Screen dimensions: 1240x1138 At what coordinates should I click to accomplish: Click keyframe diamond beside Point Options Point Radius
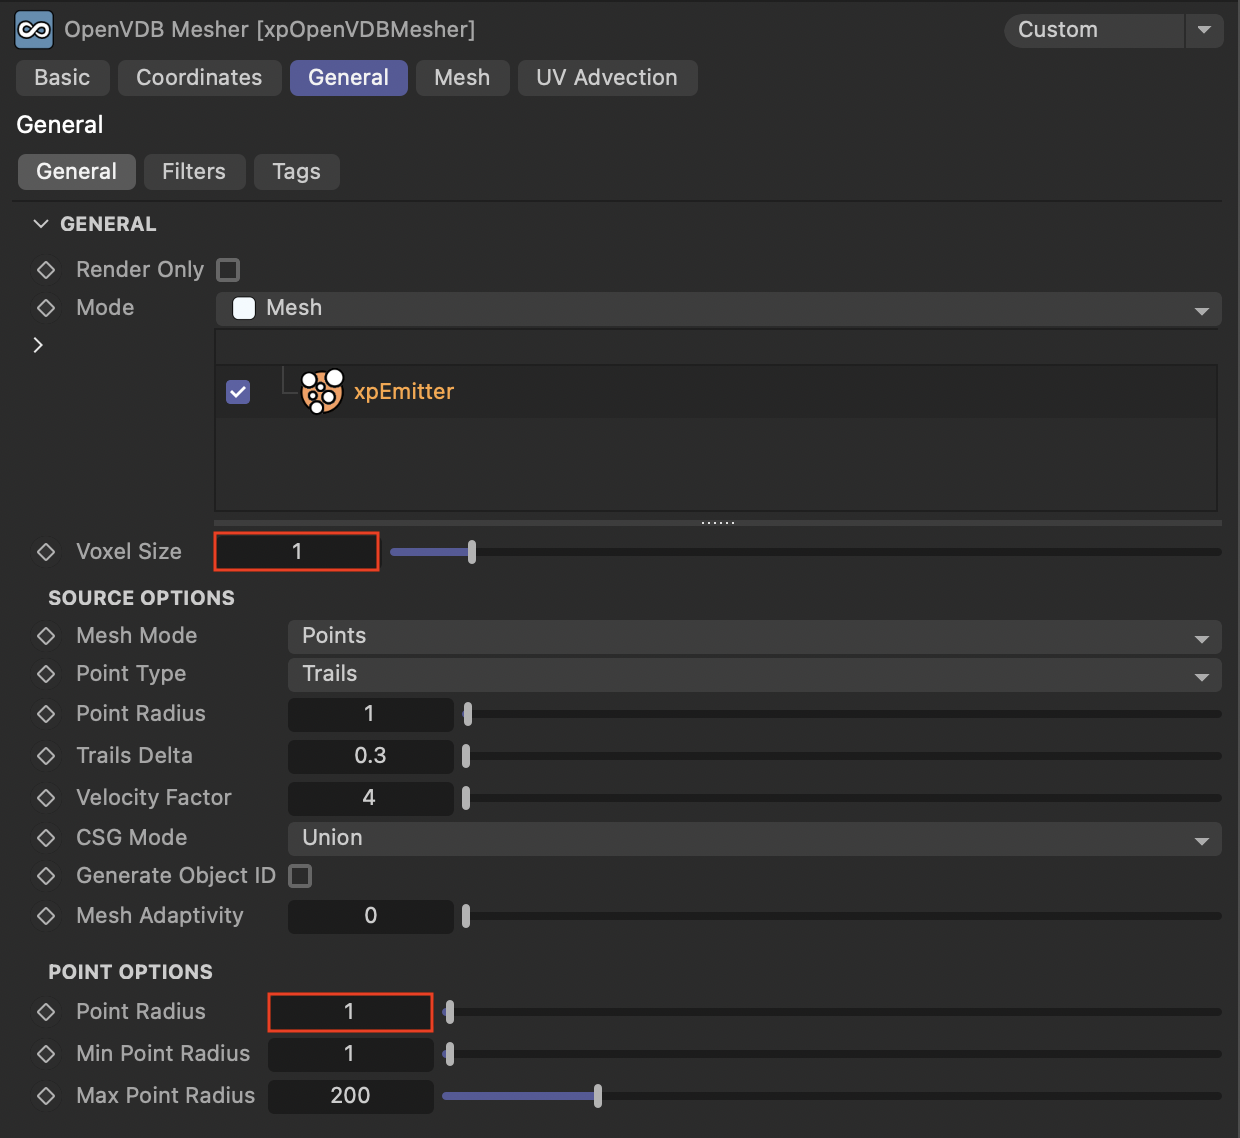coord(46,1012)
